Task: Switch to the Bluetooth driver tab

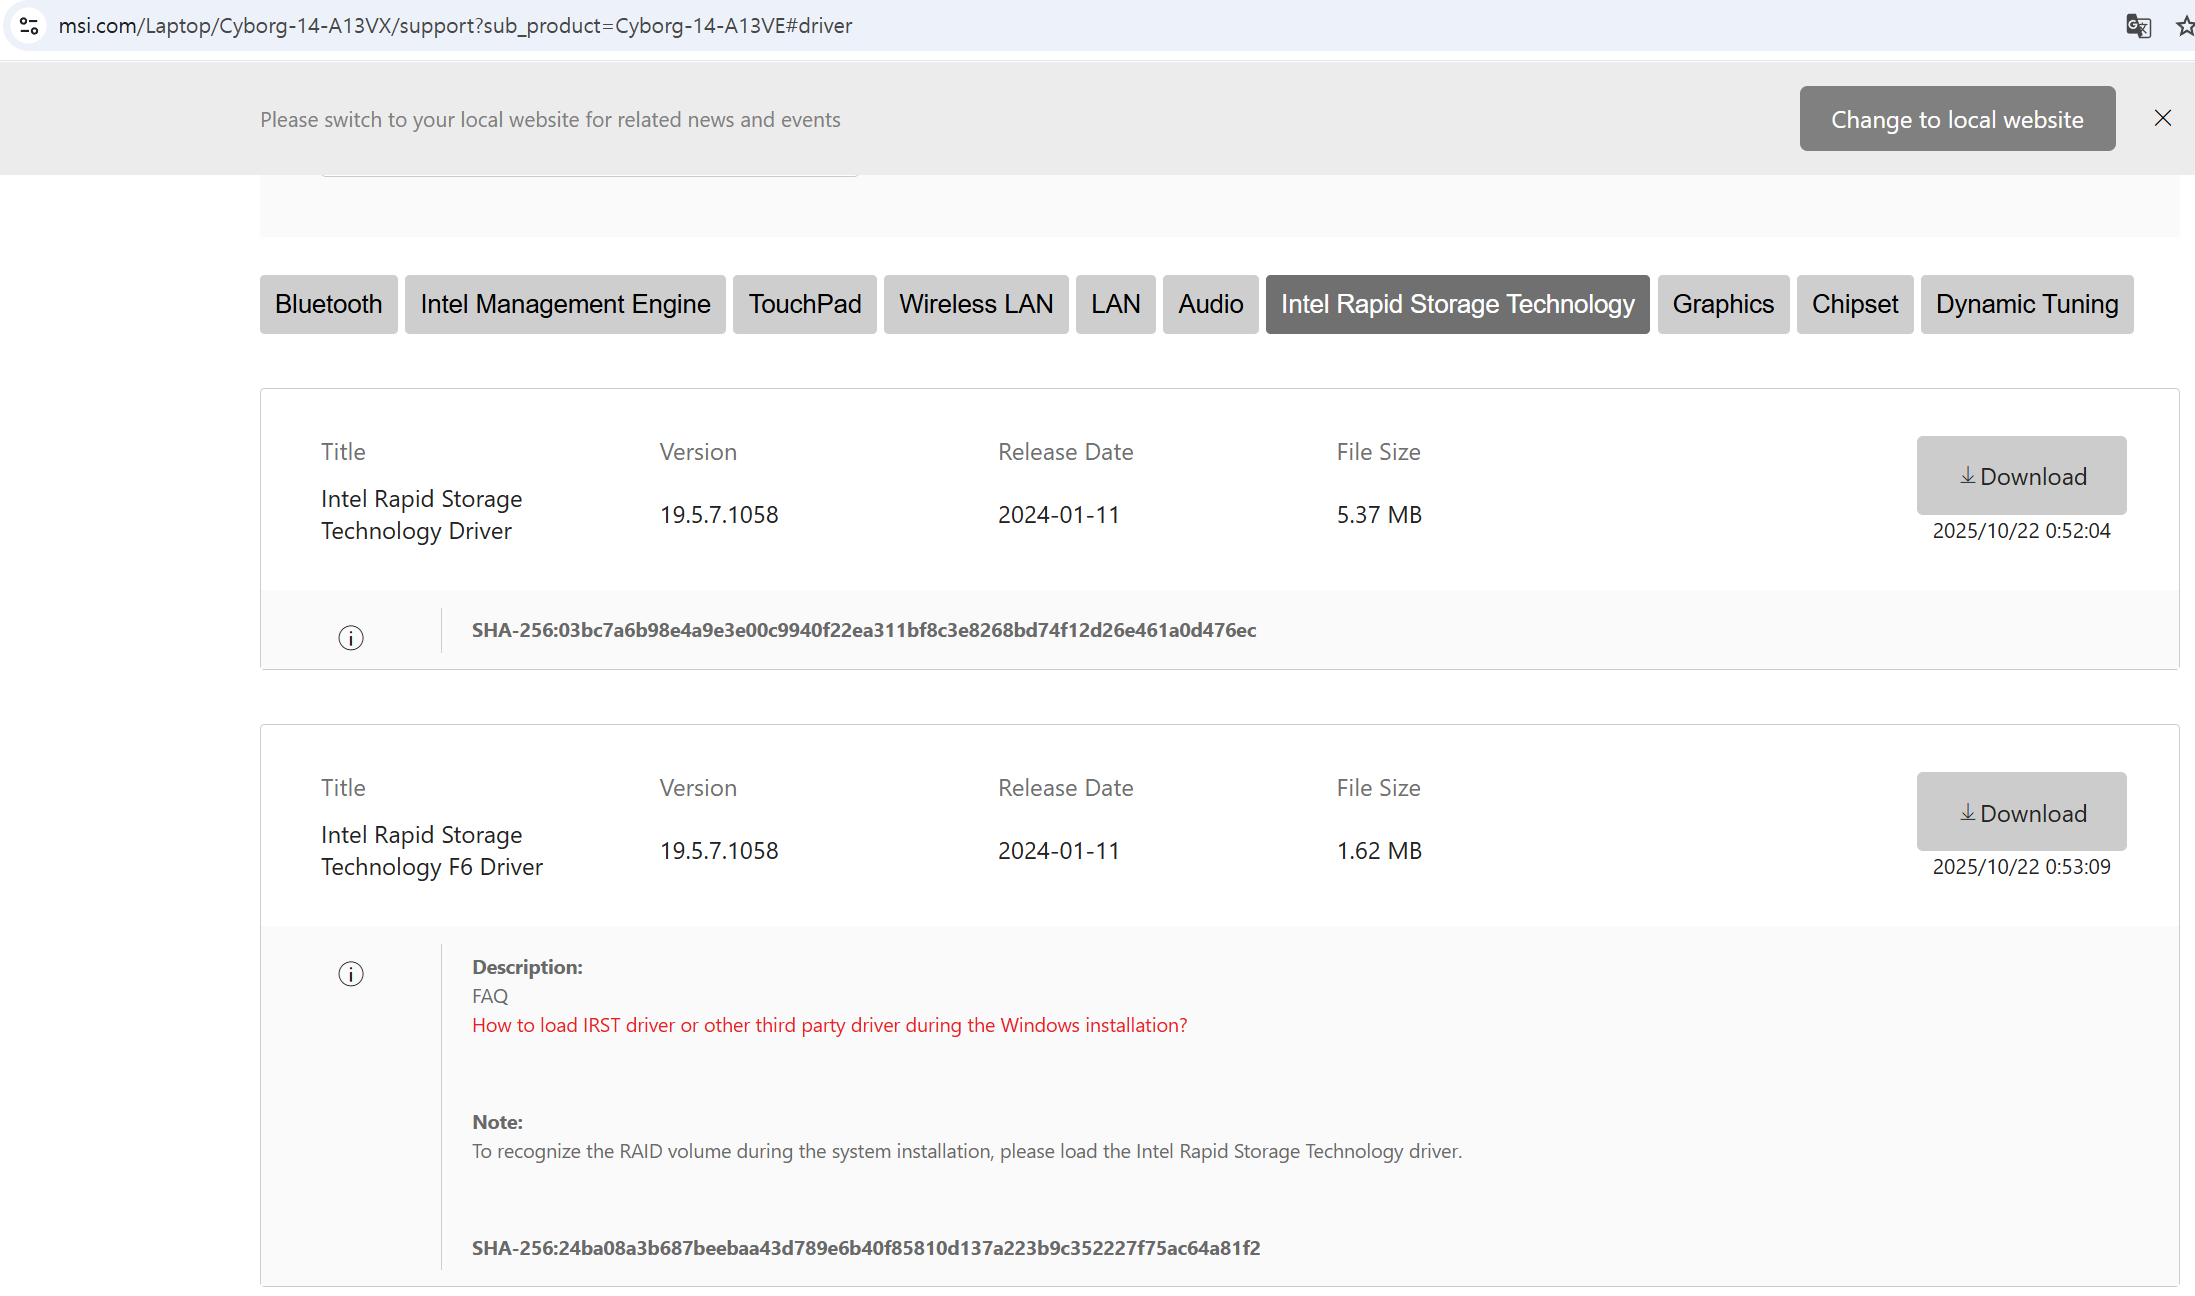Action: point(328,304)
